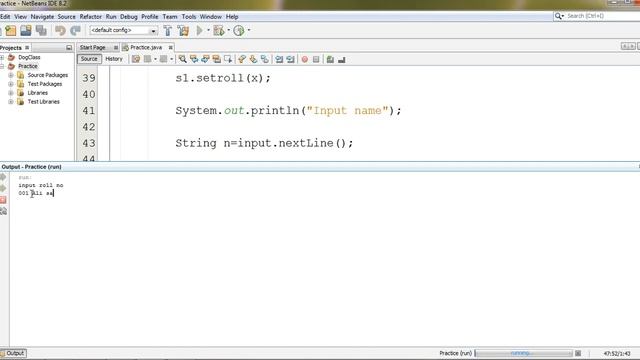Open the View menu
Viewport: 640px width, 360px height.
[x=20, y=17]
